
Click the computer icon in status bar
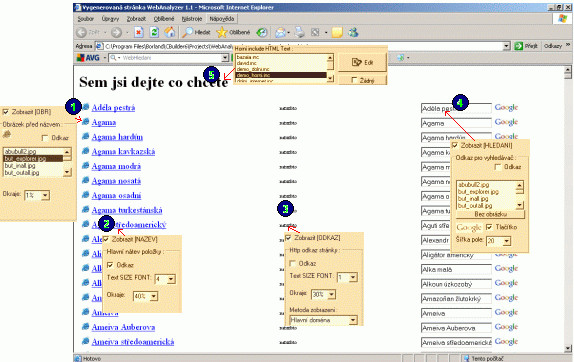[466, 358]
